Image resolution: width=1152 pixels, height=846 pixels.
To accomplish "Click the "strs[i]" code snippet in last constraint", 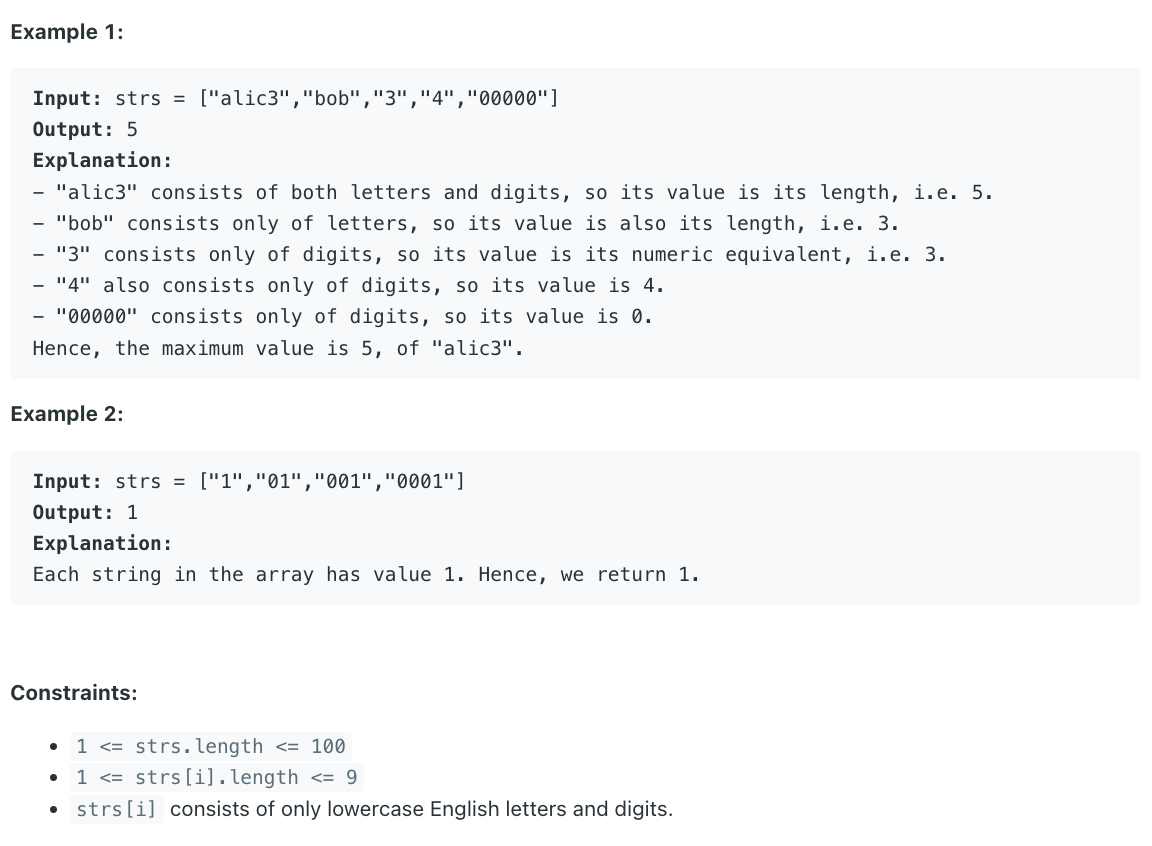I will [117, 809].
